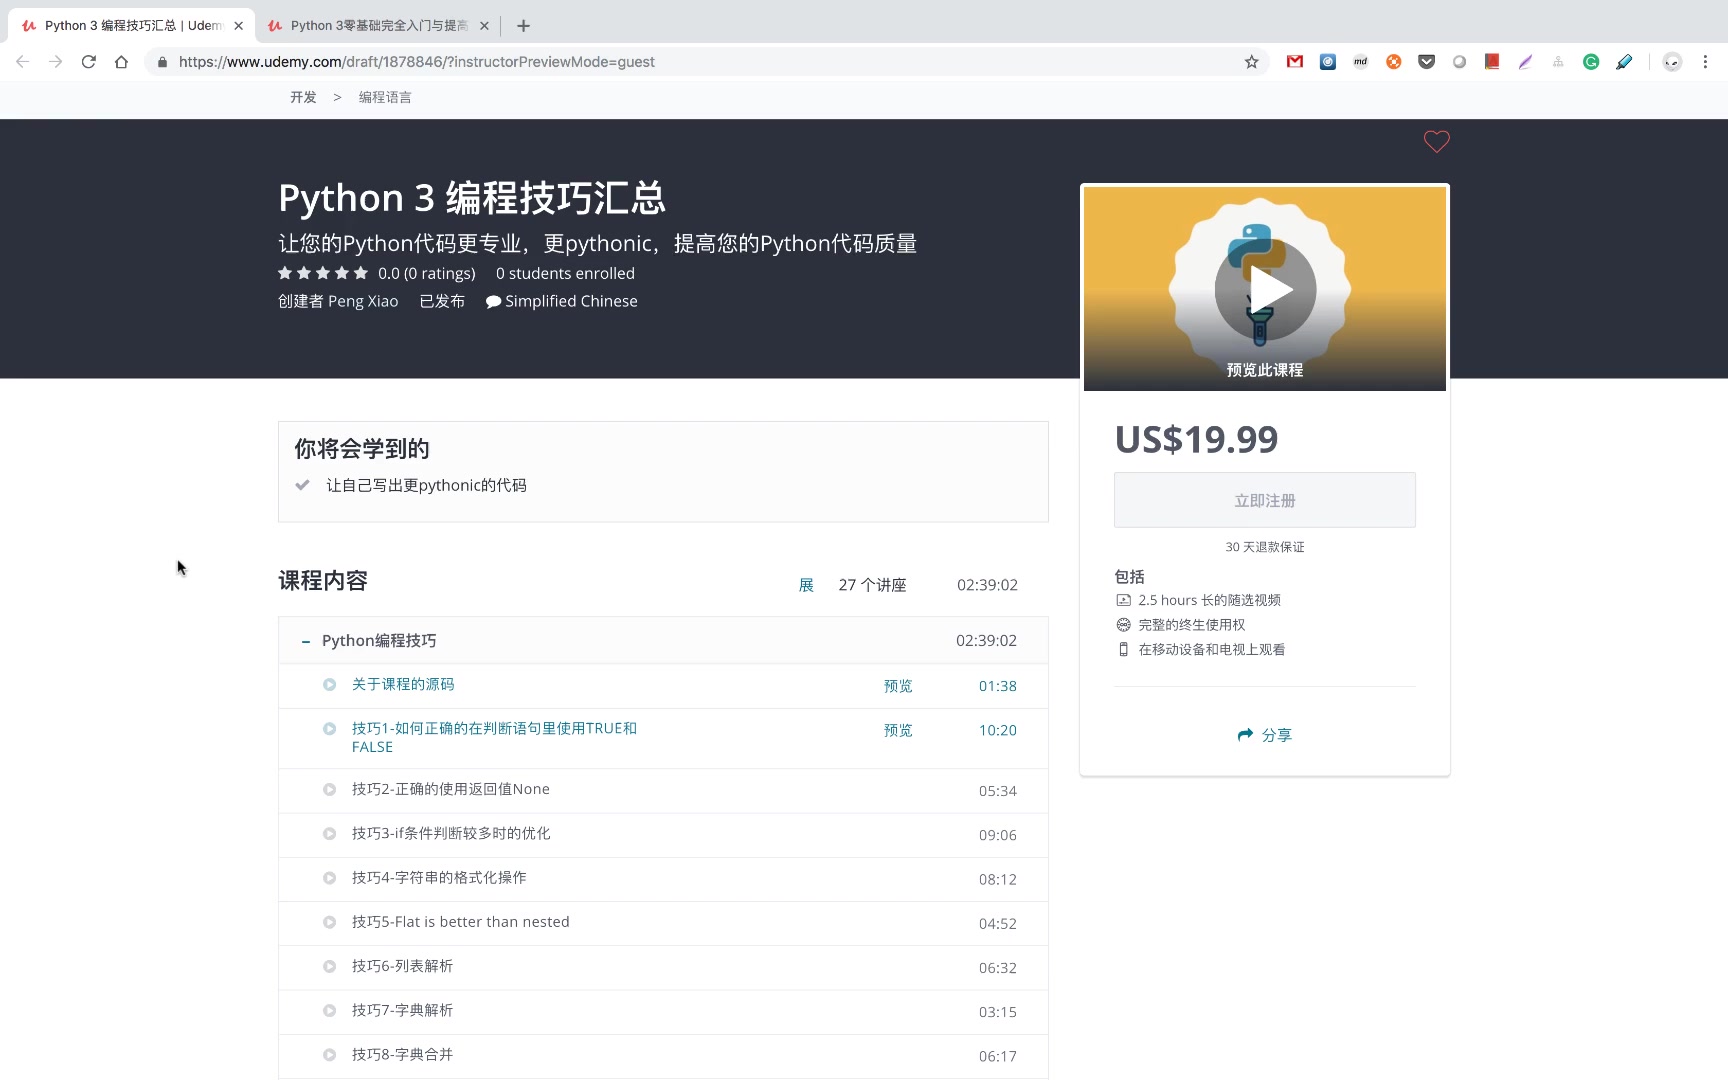Open the Pocket extension icon
This screenshot has height=1080, width=1728.
click(x=1426, y=62)
